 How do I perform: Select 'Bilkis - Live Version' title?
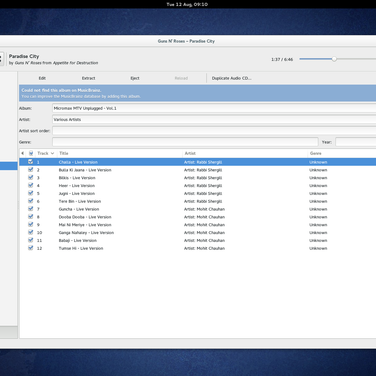[x=77, y=178]
